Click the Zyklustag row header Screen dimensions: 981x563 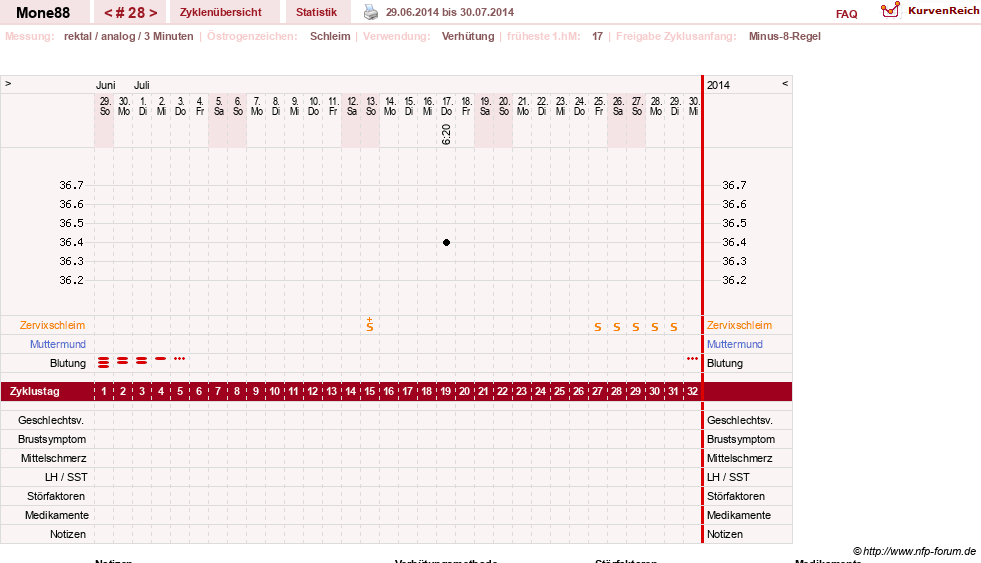[35, 392]
